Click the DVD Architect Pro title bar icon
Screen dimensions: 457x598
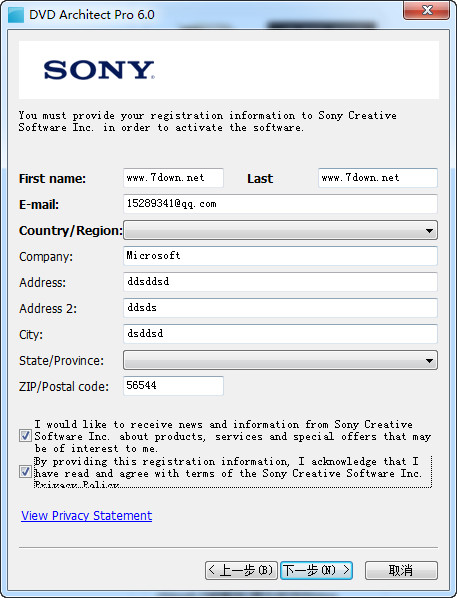[16, 15]
